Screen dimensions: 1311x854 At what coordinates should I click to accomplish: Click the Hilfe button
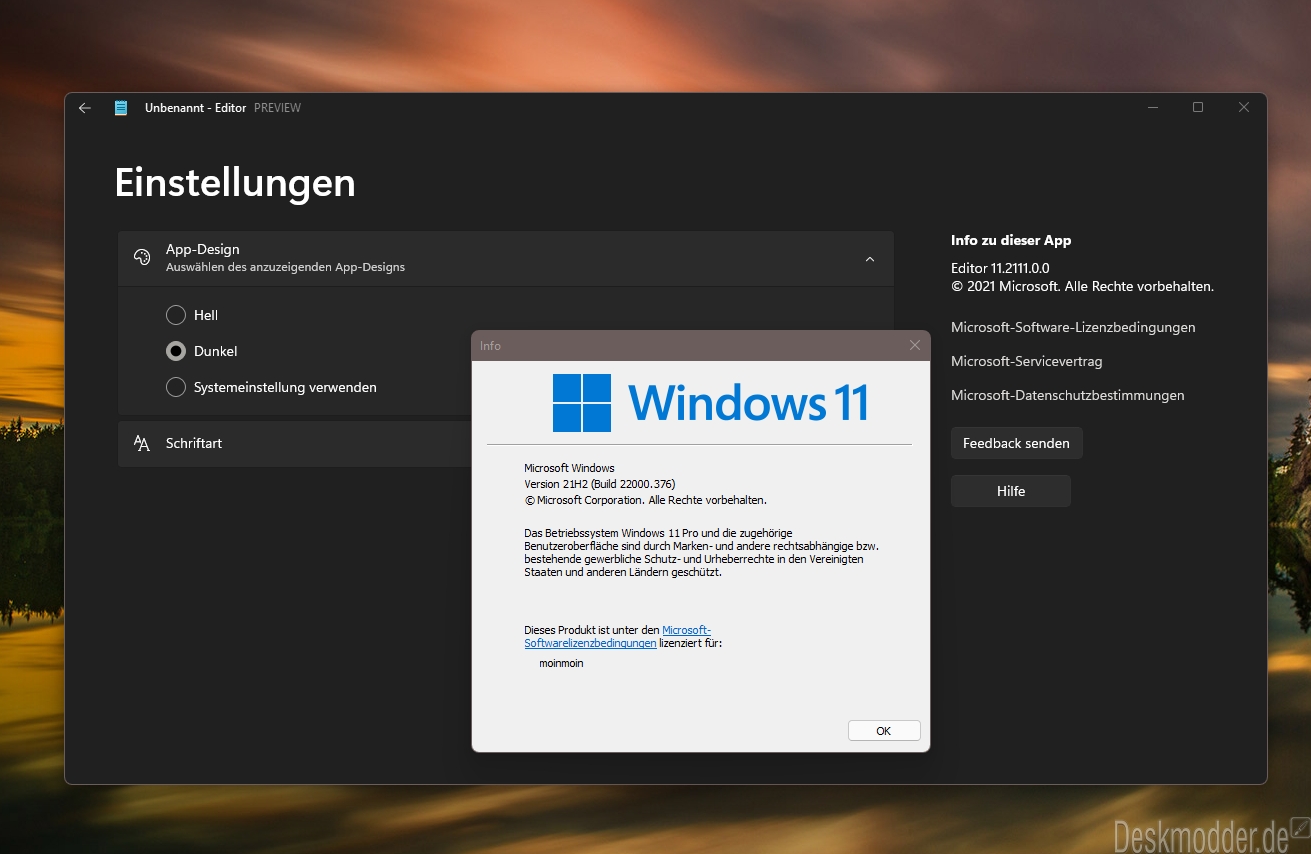(1010, 491)
